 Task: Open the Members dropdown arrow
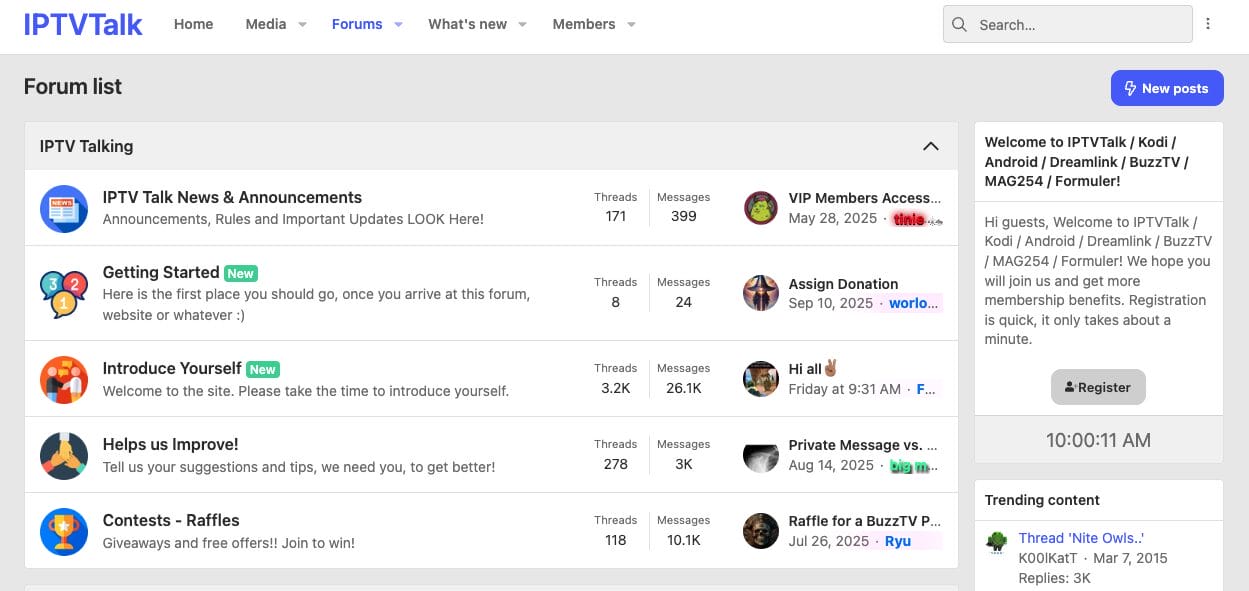tap(631, 25)
